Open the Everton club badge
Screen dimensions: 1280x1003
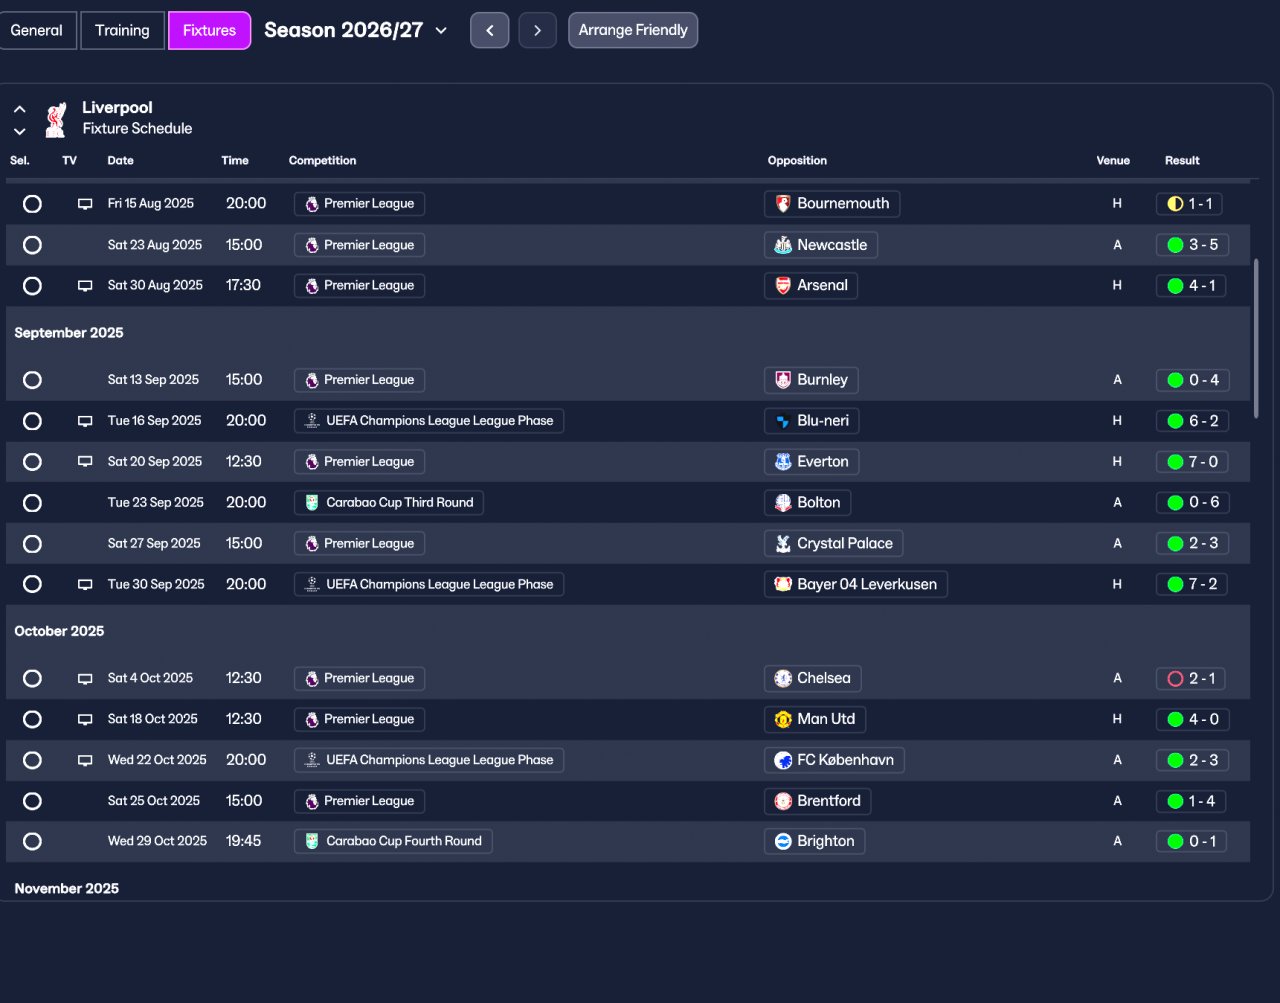click(783, 462)
